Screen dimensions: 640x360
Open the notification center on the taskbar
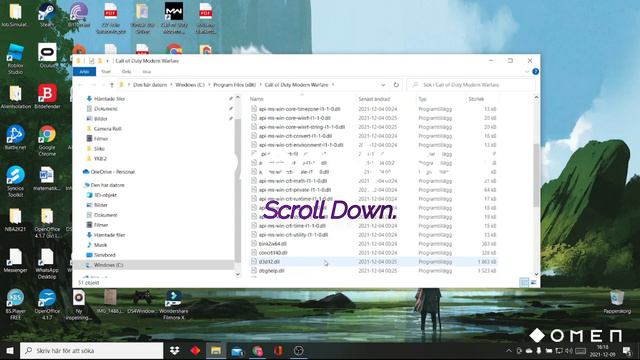pyautogui.click(x=627, y=350)
